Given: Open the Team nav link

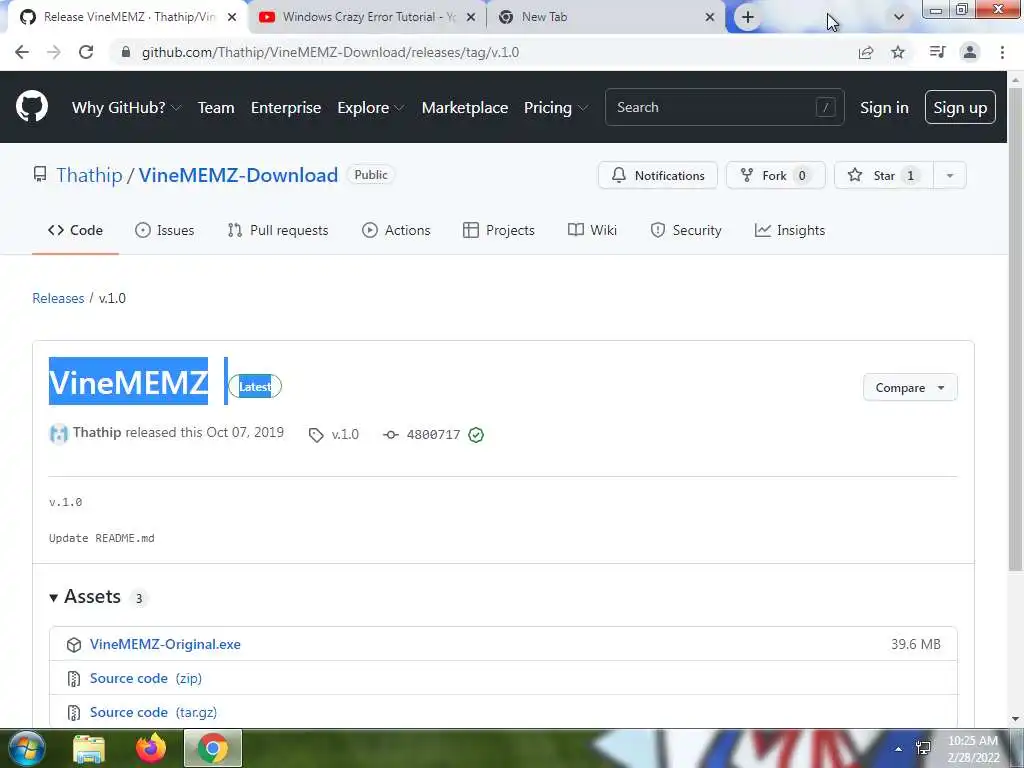Looking at the screenshot, I should 216,108.
